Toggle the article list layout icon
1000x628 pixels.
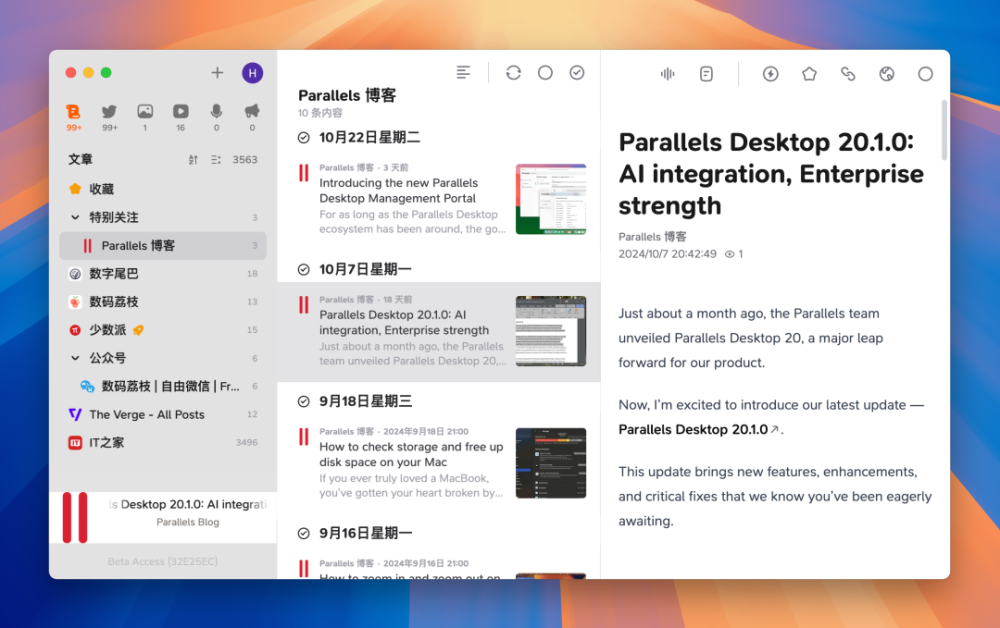tap(464, 73)
